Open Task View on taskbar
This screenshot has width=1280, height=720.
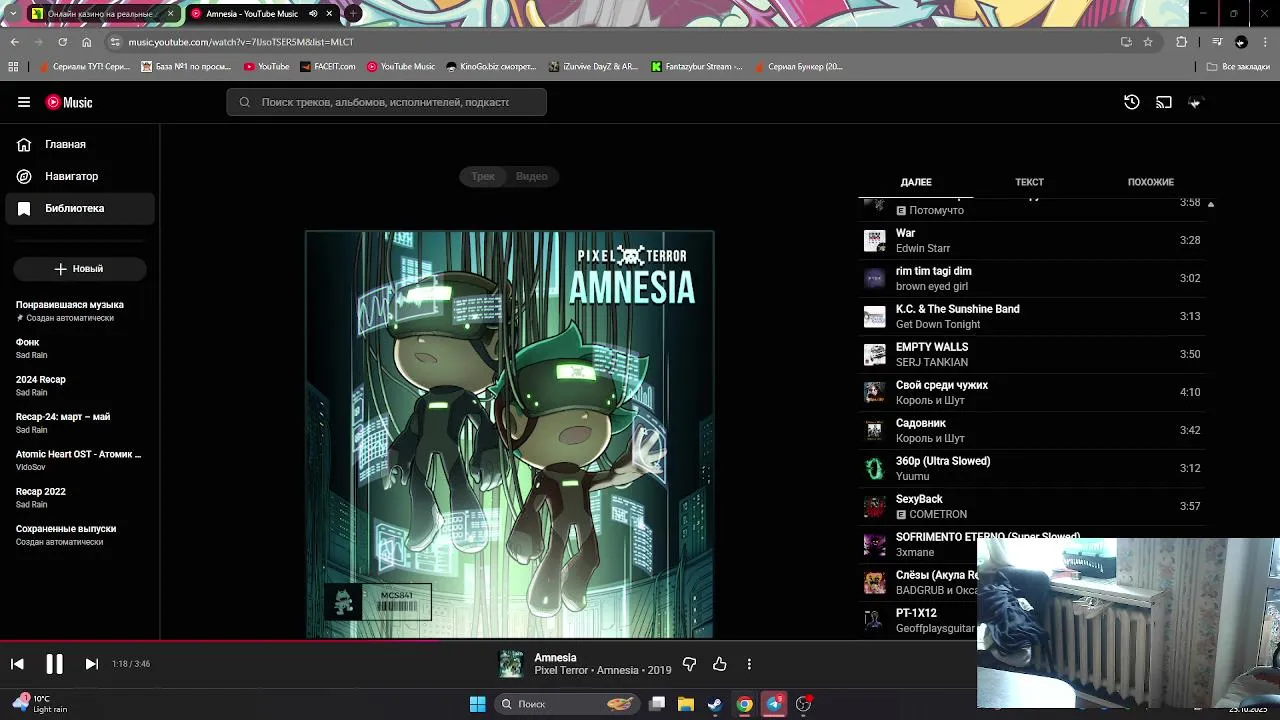[657, 704]
